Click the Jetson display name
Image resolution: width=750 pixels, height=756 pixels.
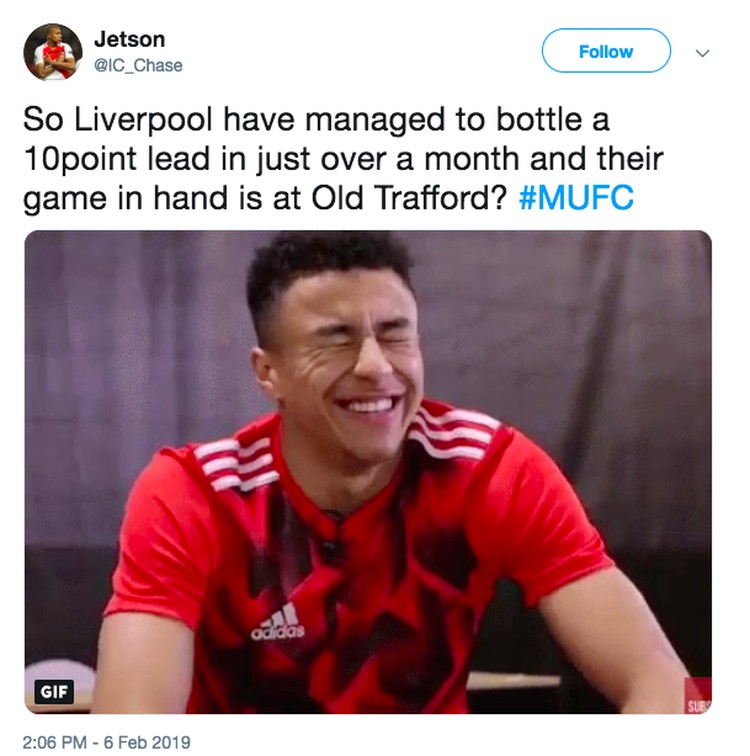coord(130,39)
